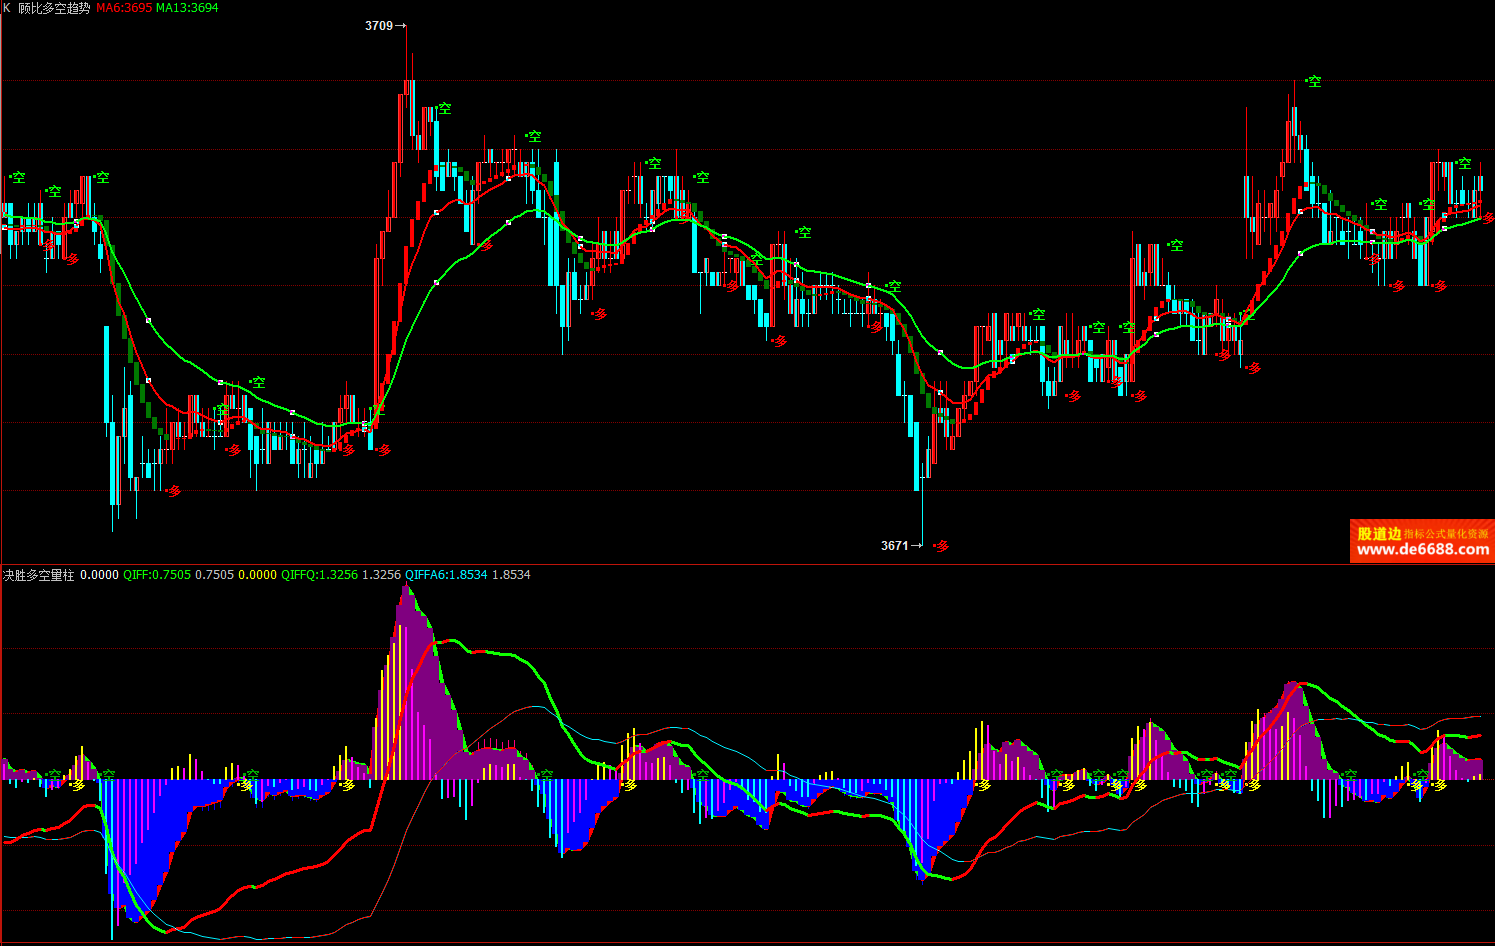This screenshot has width=1495, height=946.
Task: Select the leftmost 空 marker on the price chart
Action: [18, 178]
